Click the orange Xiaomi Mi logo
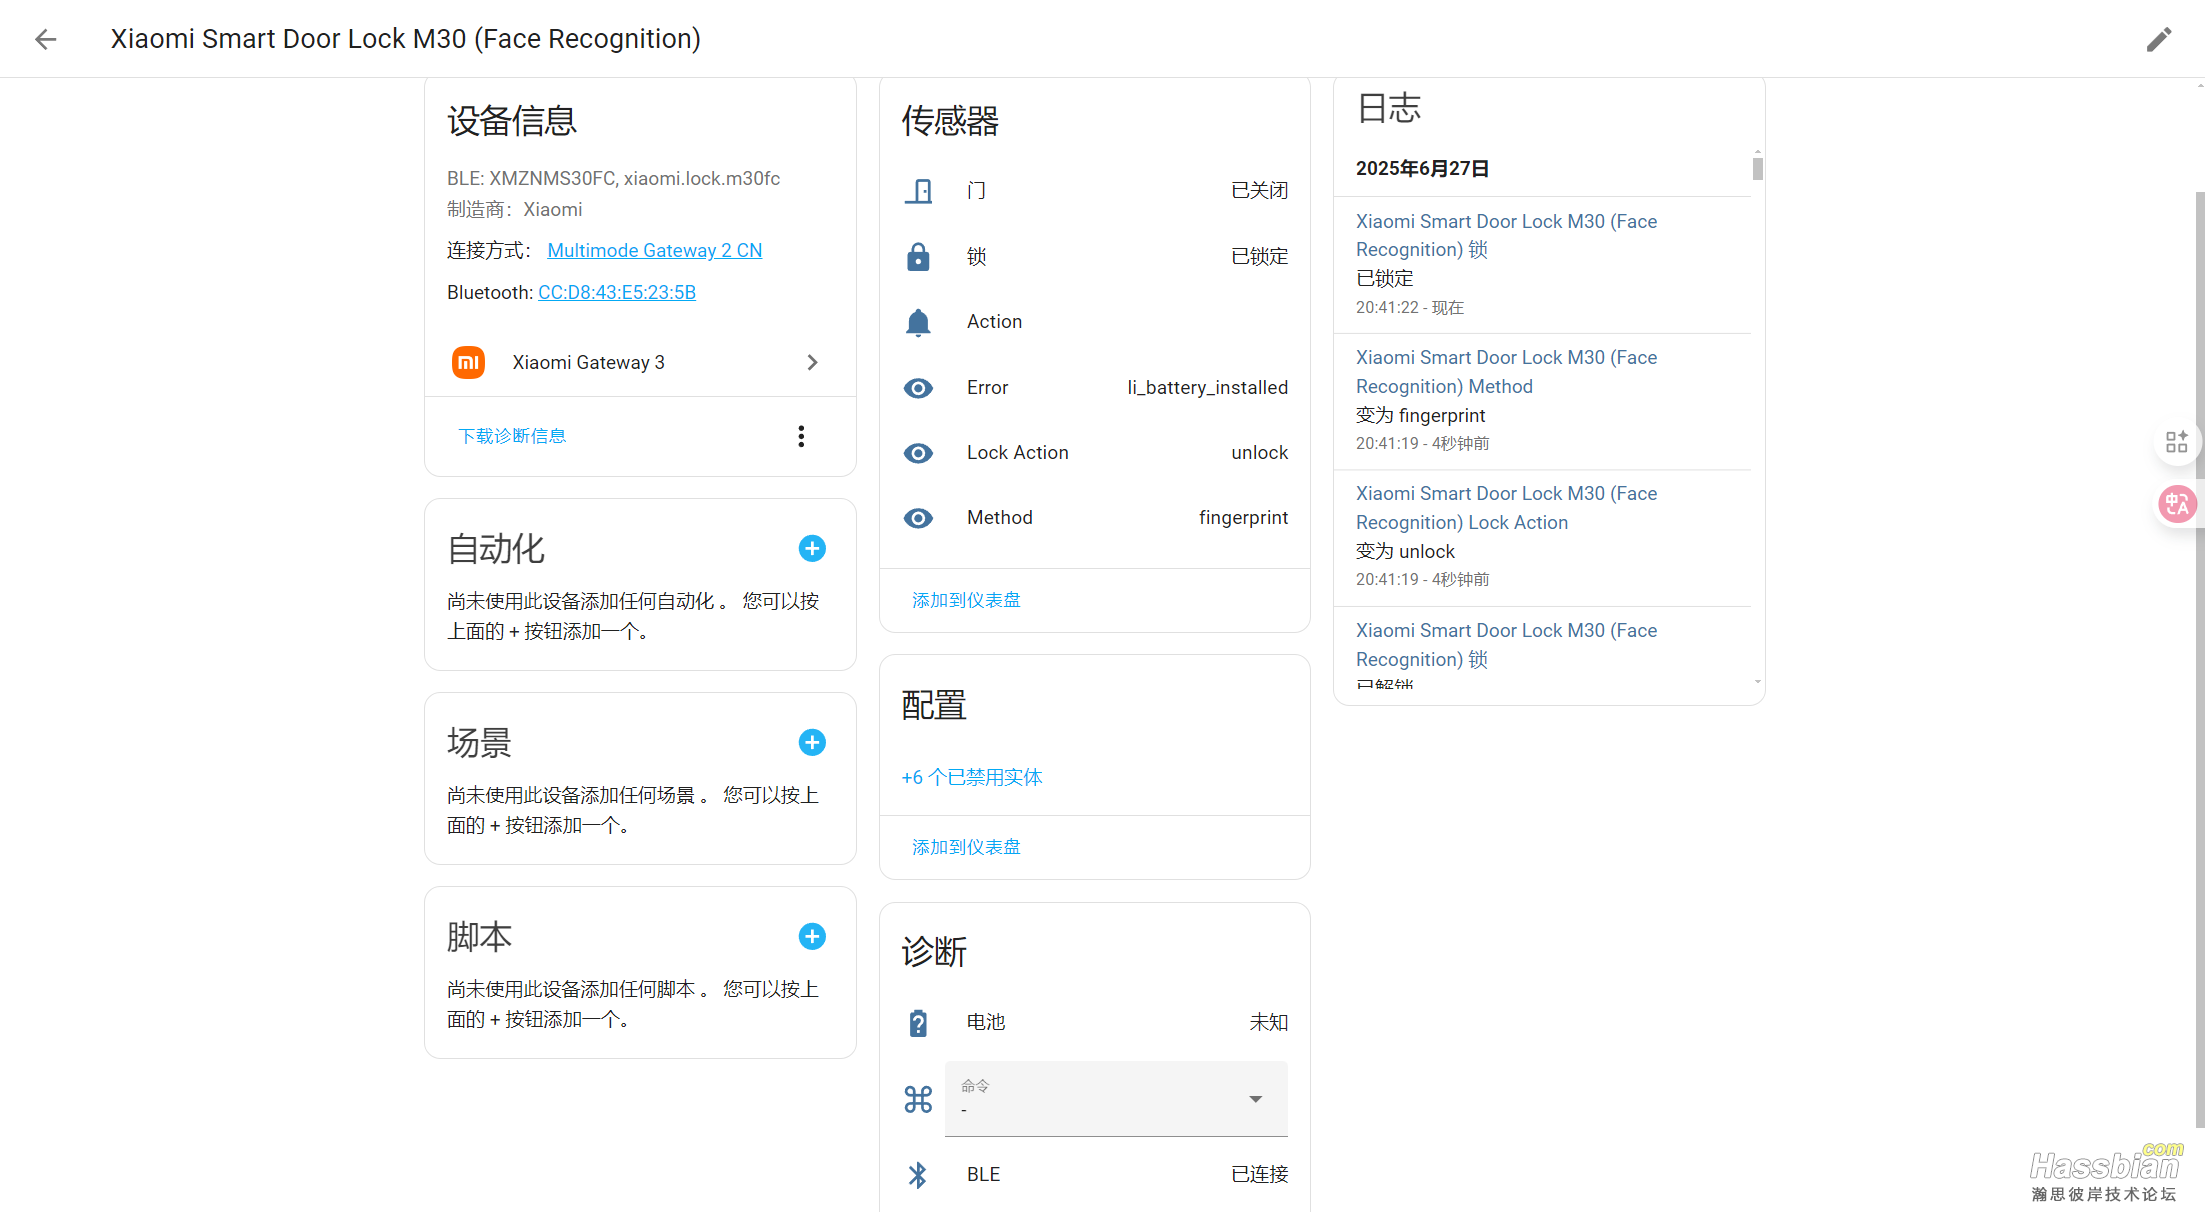Image resolution: width=2205 pixels, height=1212 pixels. coord(468,362)
